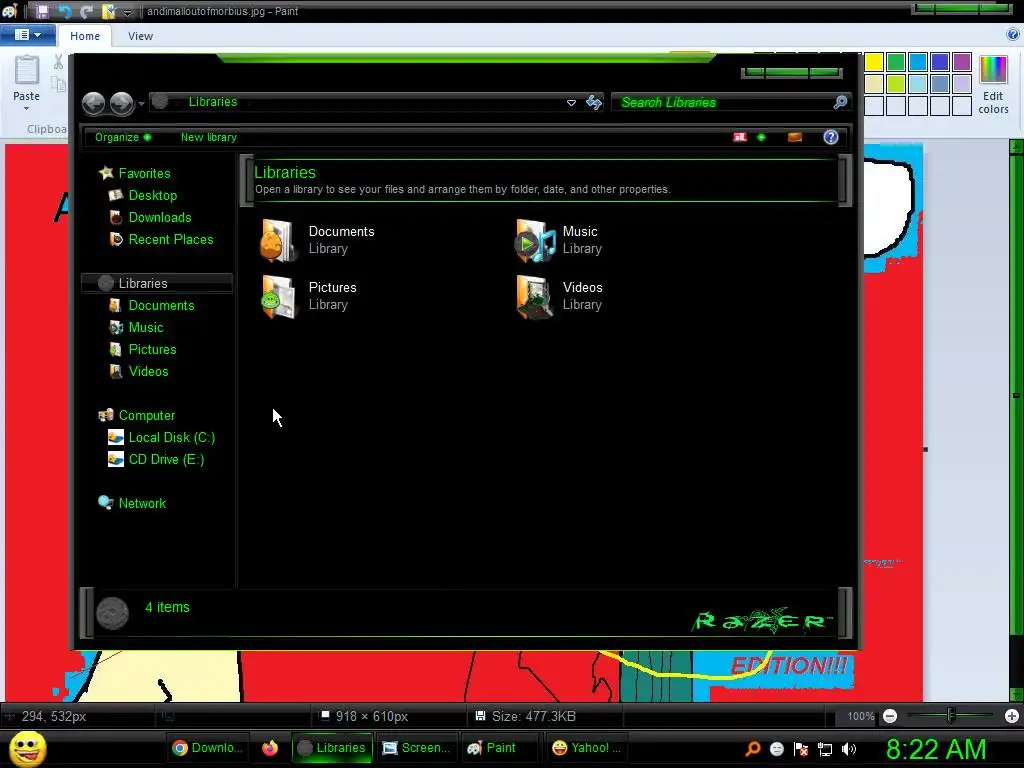Image resolution: width=1024 pixels, height=768 pixels.
Task: Click the Save icon in Paint's quick access toolbar
Action: (x=42, y=11)
